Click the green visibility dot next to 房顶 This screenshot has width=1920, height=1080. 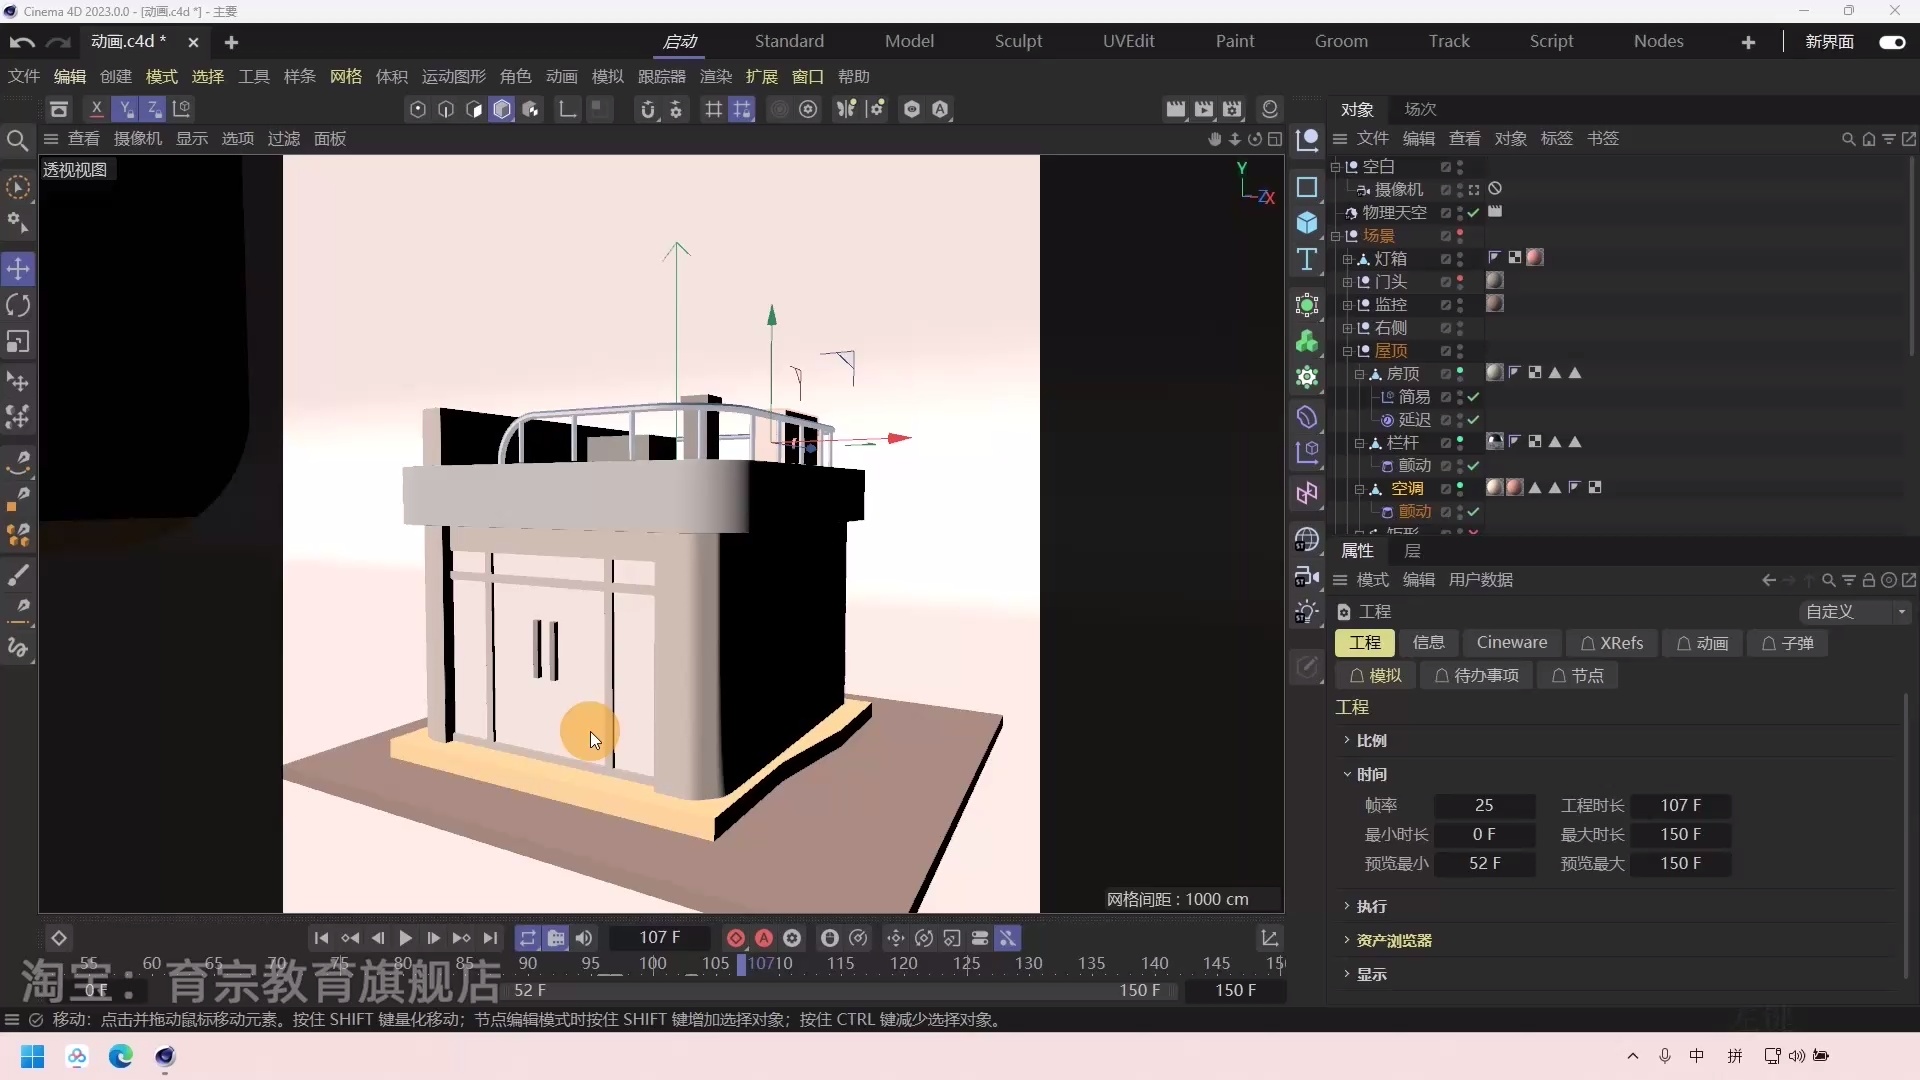coord(1459,369)
